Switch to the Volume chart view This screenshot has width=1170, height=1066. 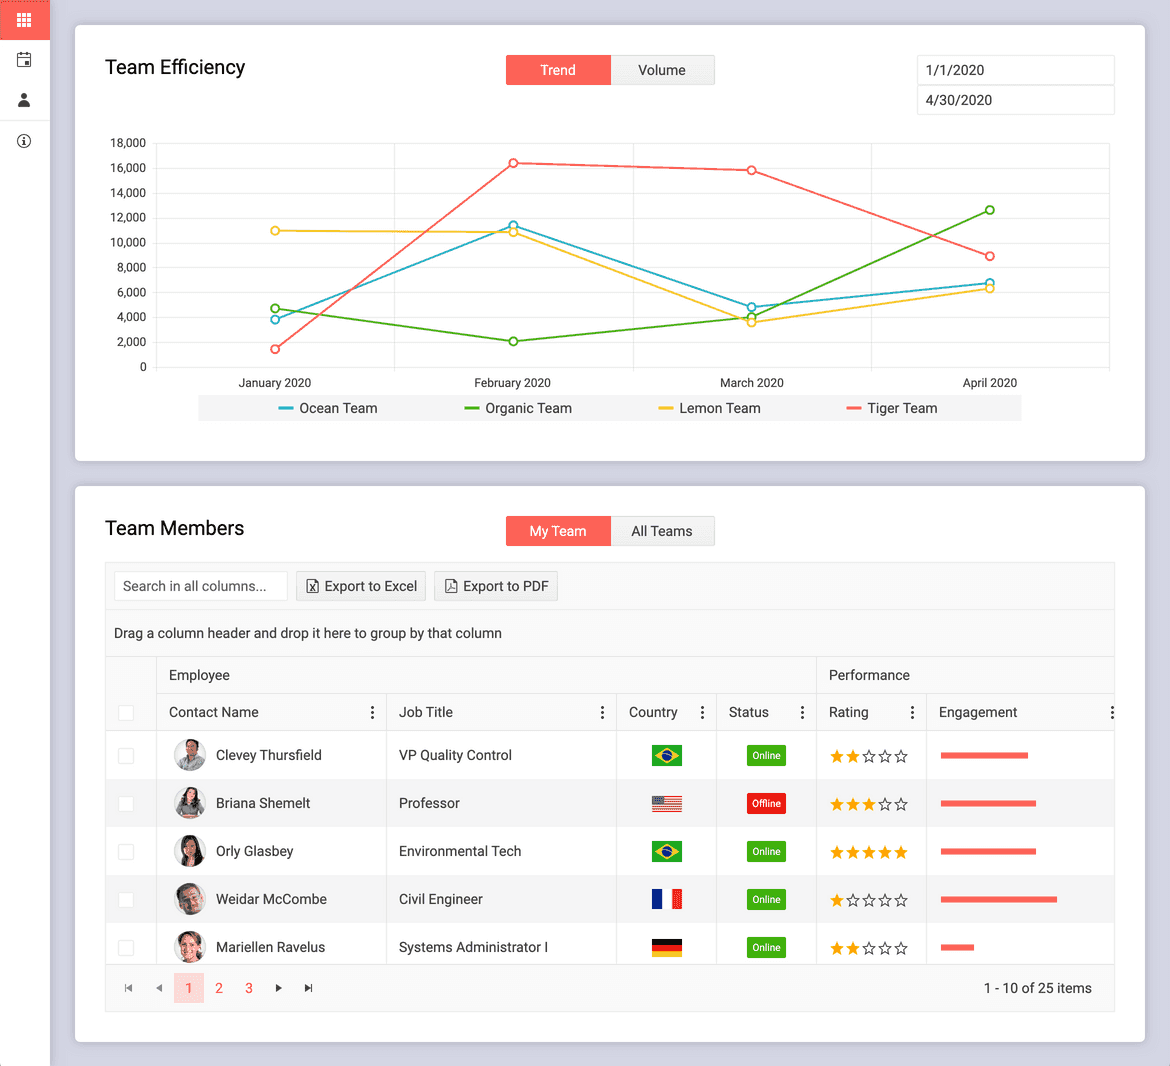pos(662,70)
